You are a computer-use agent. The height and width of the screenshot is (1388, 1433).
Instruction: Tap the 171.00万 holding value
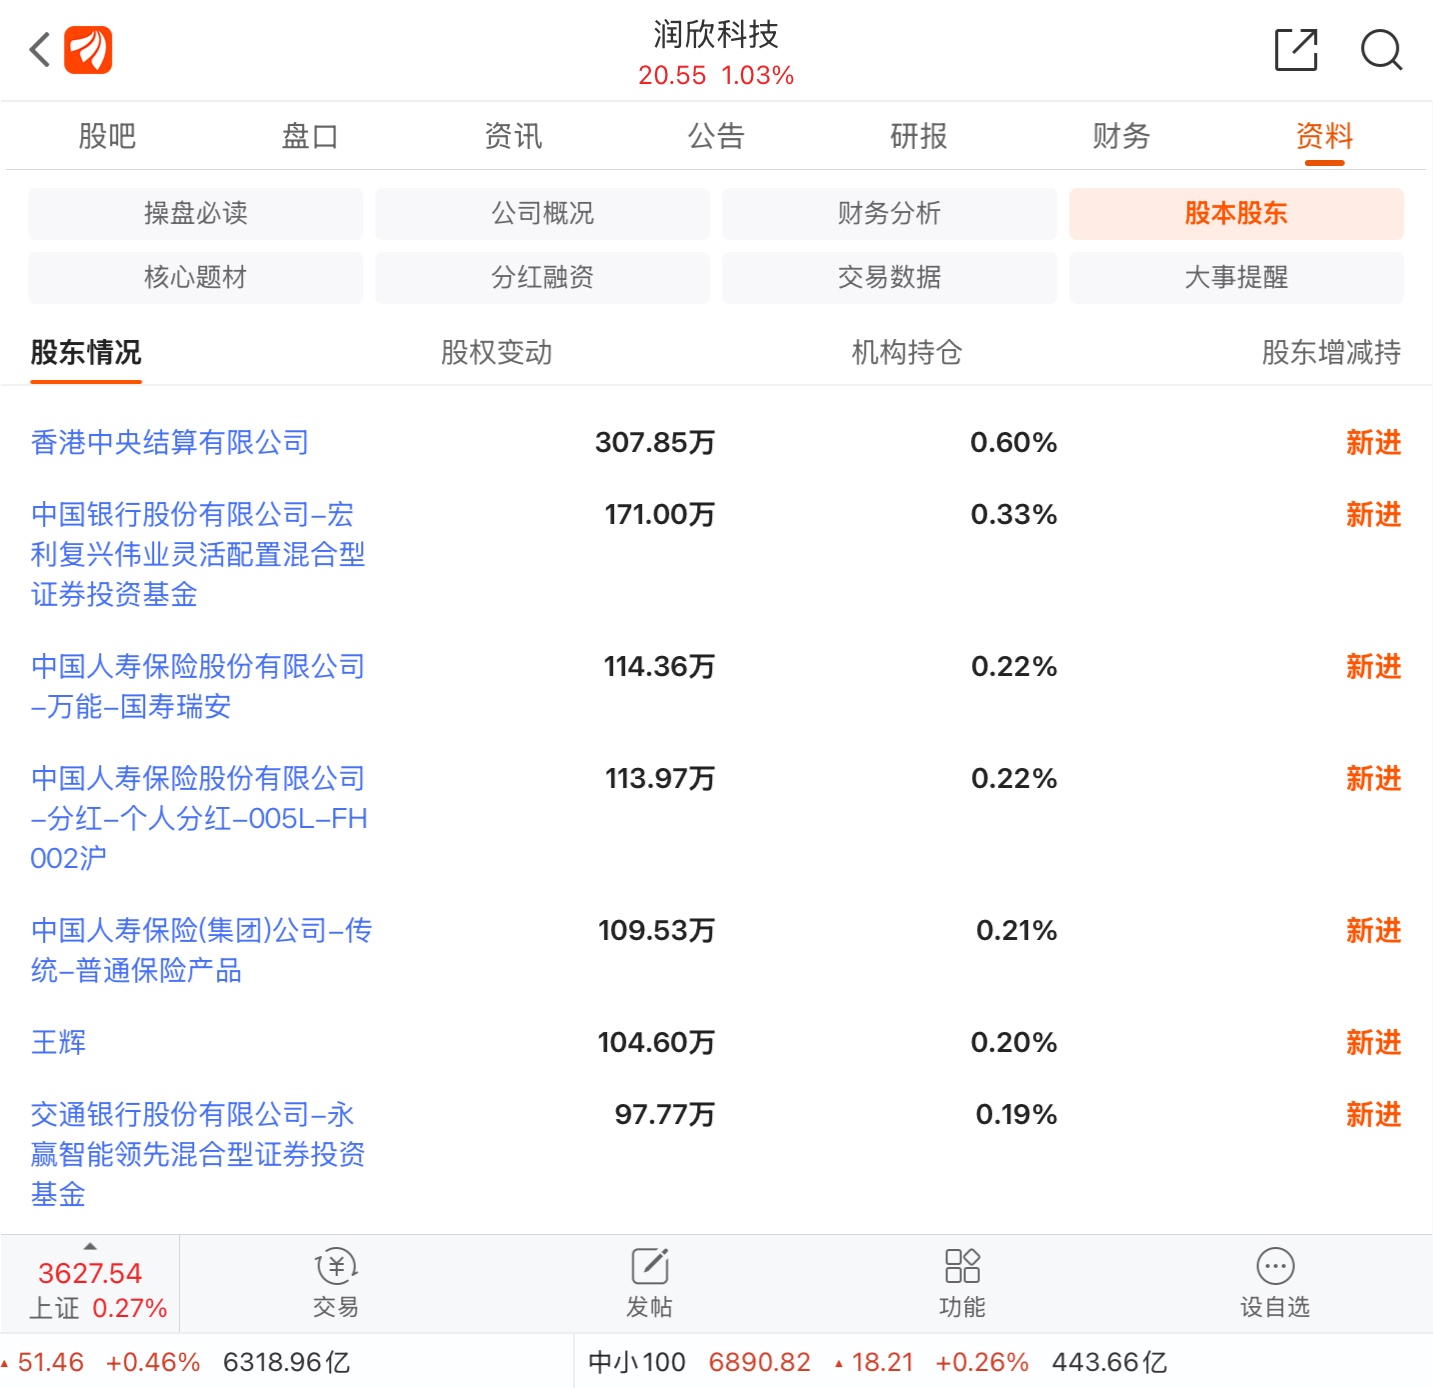[660, 514]
